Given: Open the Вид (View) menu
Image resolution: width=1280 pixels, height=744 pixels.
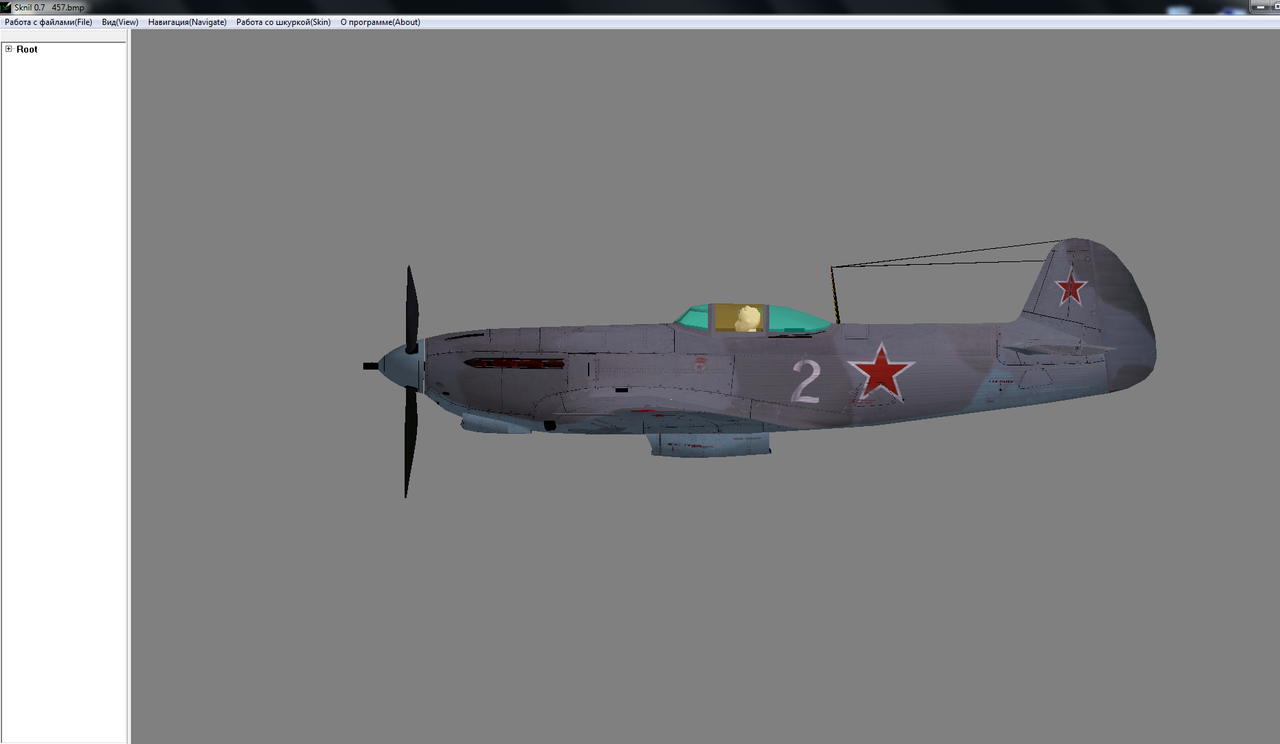Looking at the screenshot, I should click(x=120, y=22).
